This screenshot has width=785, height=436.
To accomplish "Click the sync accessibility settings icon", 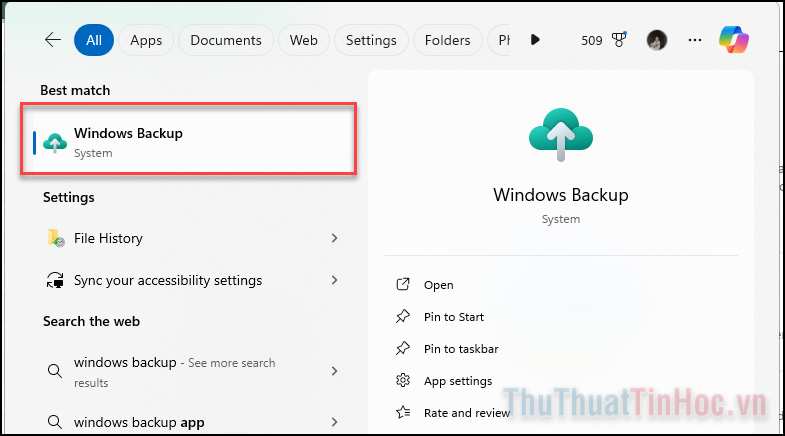I will pyautogui.click(x=55, y=280).
